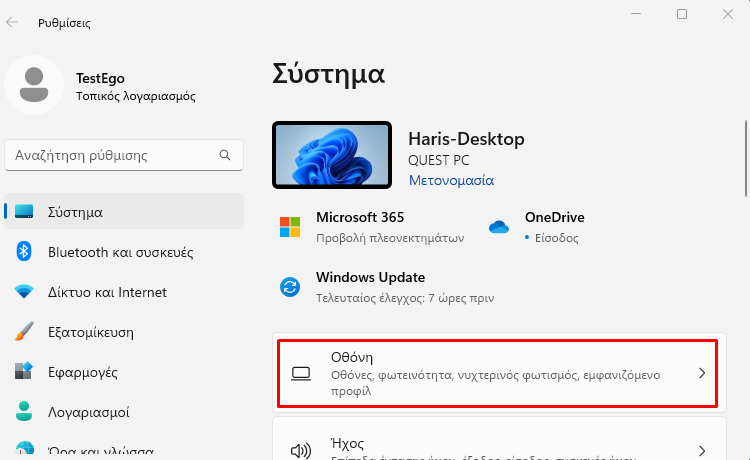This screenshot has width=750, height=460.
Task: Click the Μετονομασία link
Action: (451, 180)
